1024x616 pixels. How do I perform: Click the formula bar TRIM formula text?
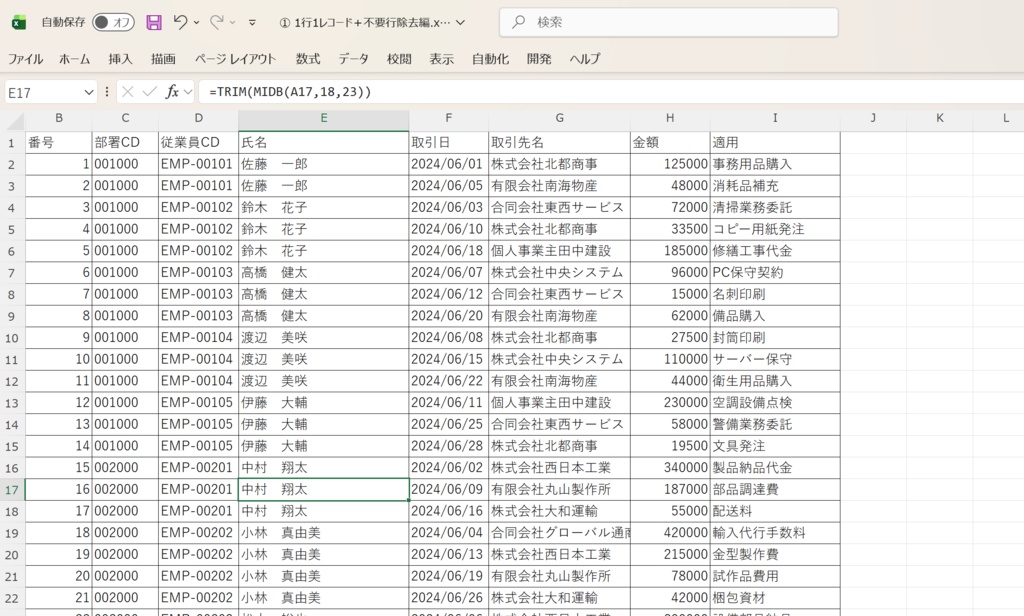[x=290, y=92]
